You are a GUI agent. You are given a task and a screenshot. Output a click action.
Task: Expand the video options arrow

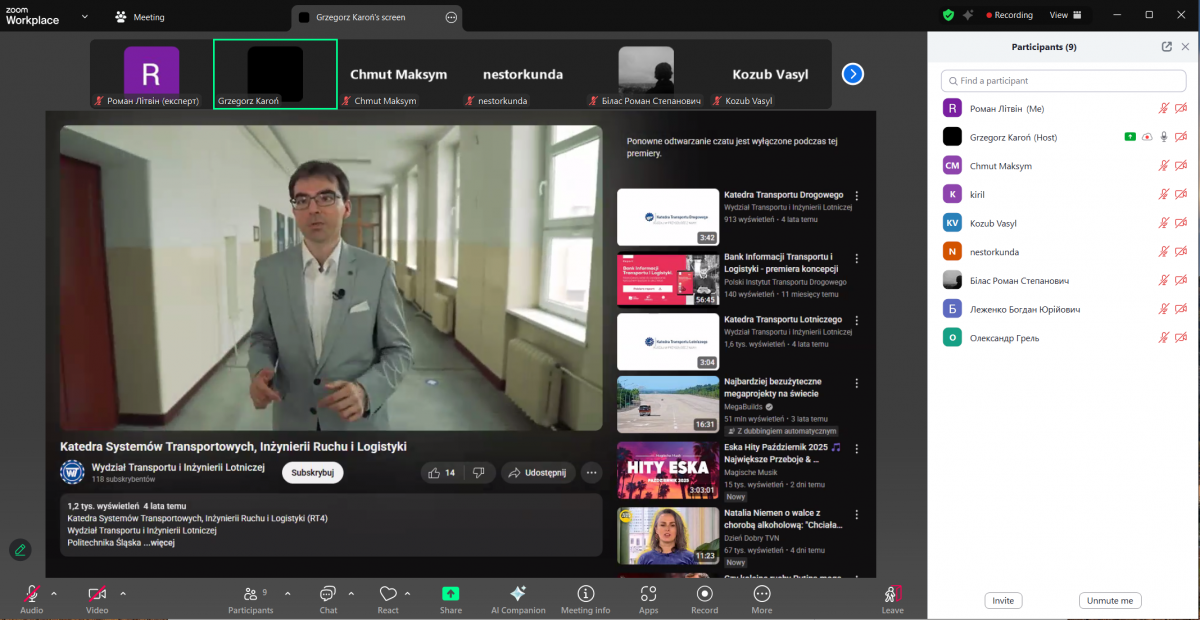tap(123, 593)
